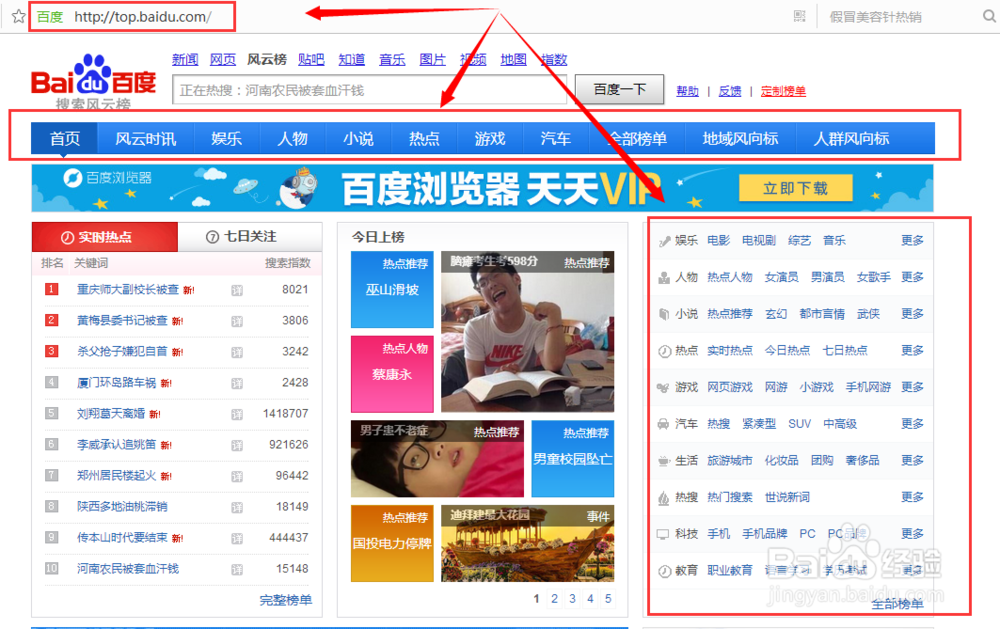
Task: Open 风云时讯 in the navigation bar
Action: point(145,138)
